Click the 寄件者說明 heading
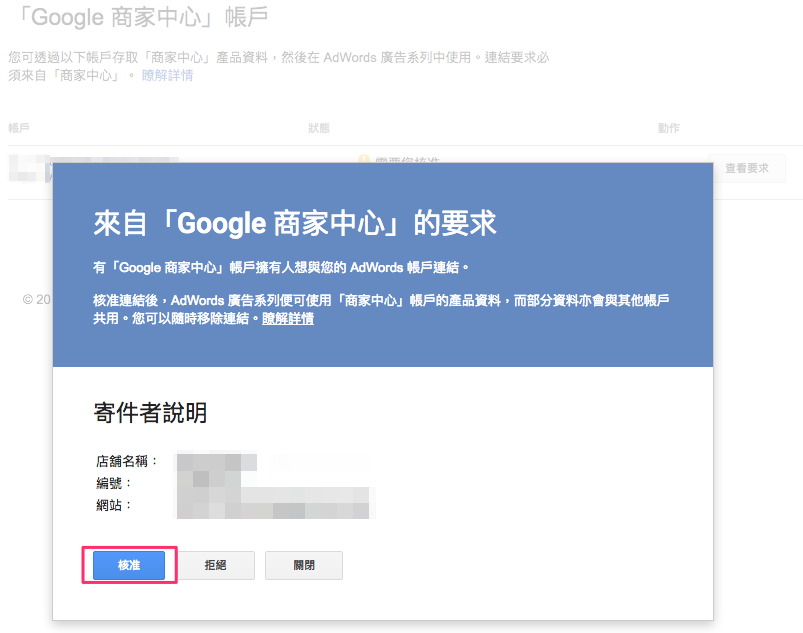The width and height of the screenshot is (803, 633). 150,412
